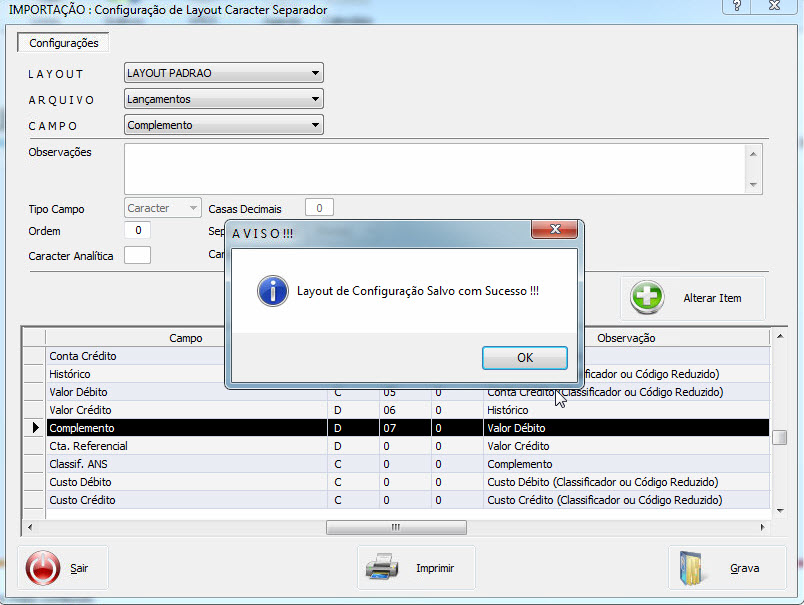Click the red Sair power icon

pos(42,568)
